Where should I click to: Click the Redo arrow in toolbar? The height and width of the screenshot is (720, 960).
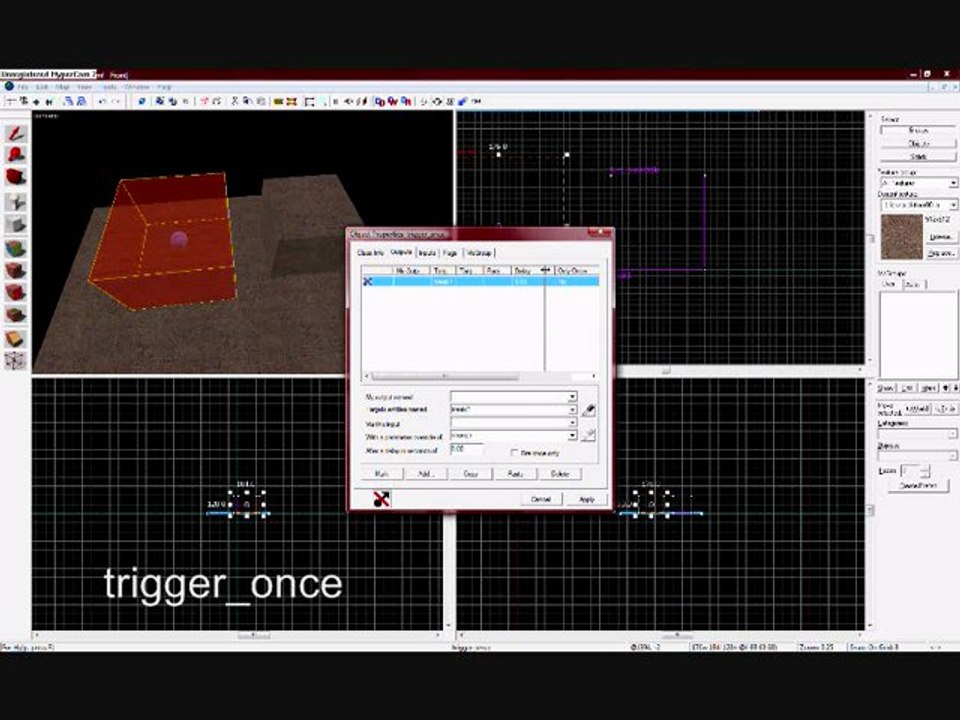[x=116, y=101]
